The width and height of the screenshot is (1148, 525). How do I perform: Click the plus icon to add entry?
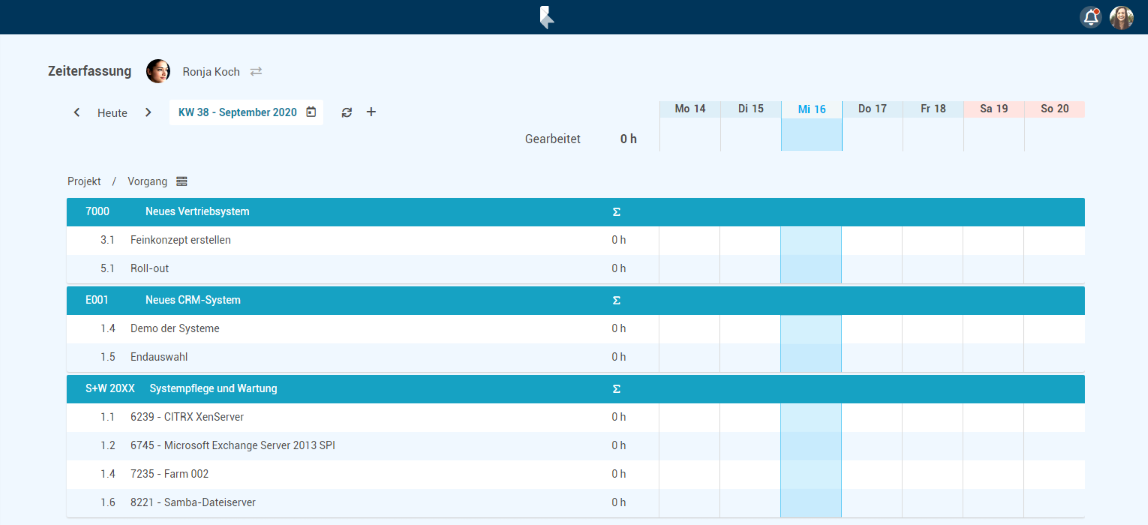pos(371,112)
